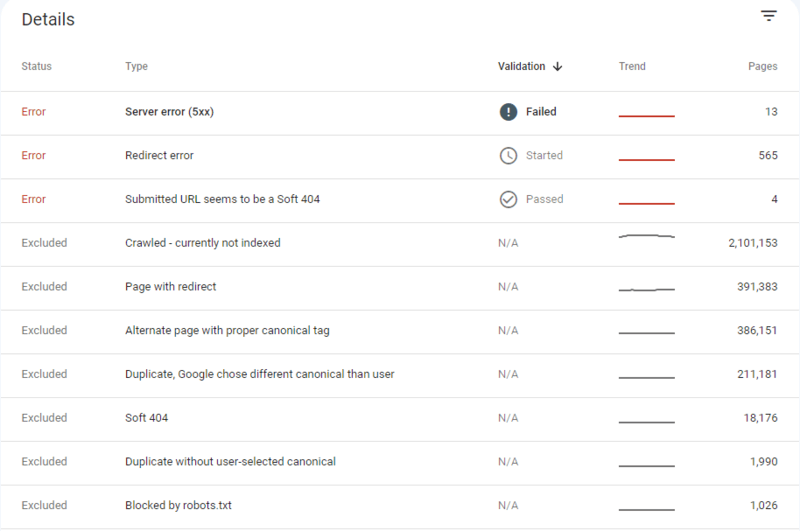
Task: Click the Type column header
Action: [136, 67]
